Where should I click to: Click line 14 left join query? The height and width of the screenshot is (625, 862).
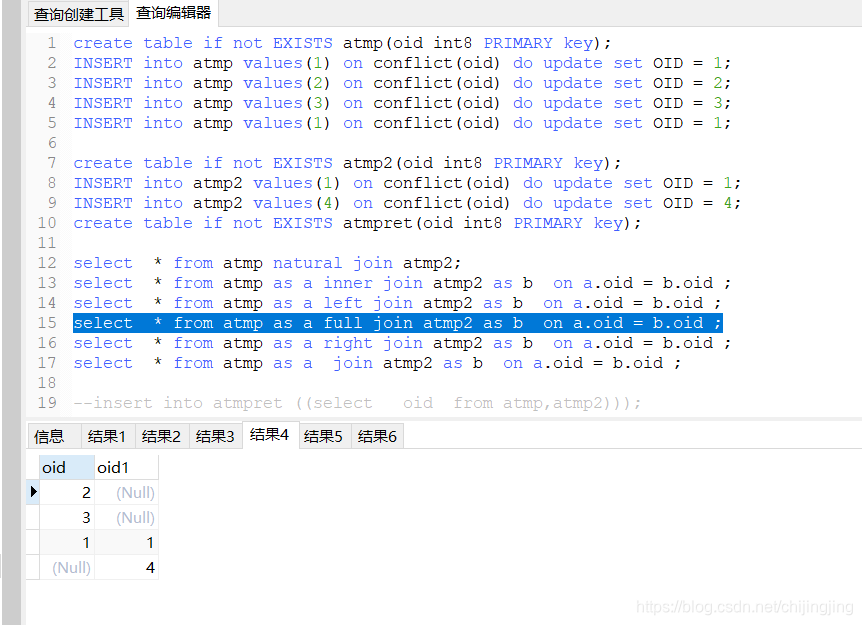(397, 303)
